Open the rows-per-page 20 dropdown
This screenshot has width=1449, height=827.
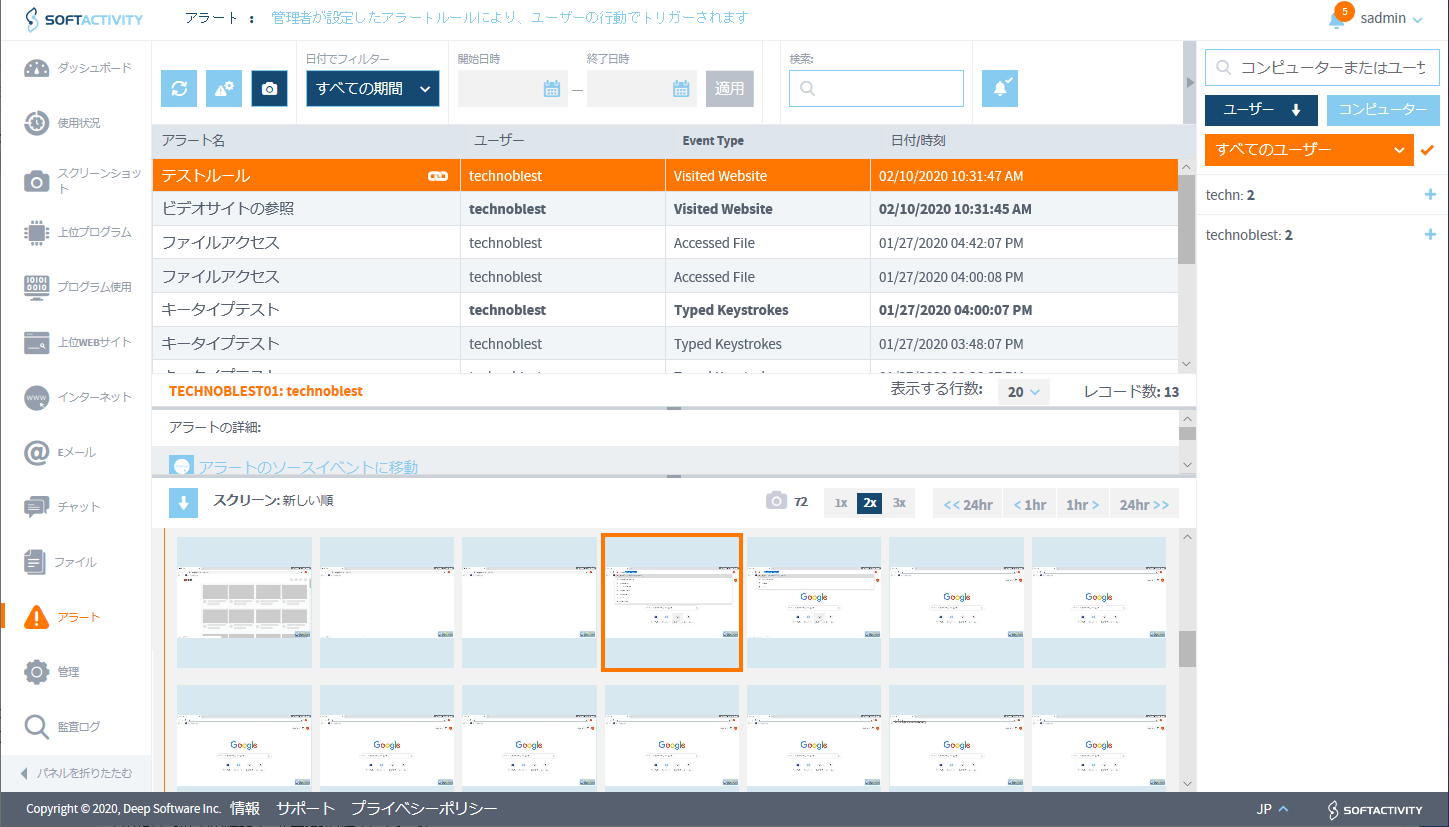[1023, 392]
